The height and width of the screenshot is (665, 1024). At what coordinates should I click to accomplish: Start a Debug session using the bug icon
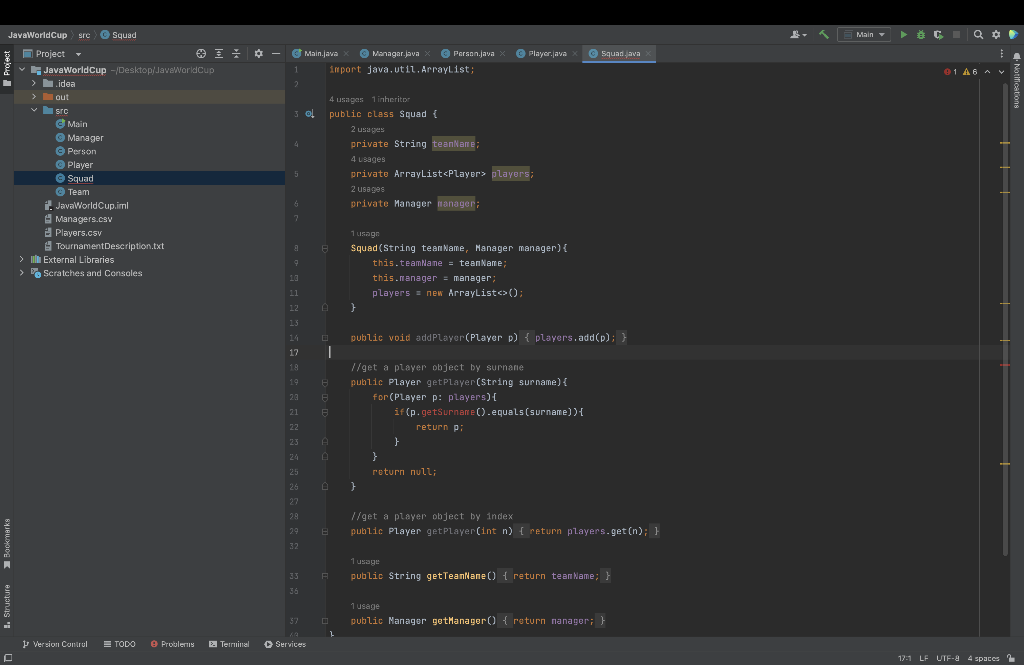coord(920,33)
